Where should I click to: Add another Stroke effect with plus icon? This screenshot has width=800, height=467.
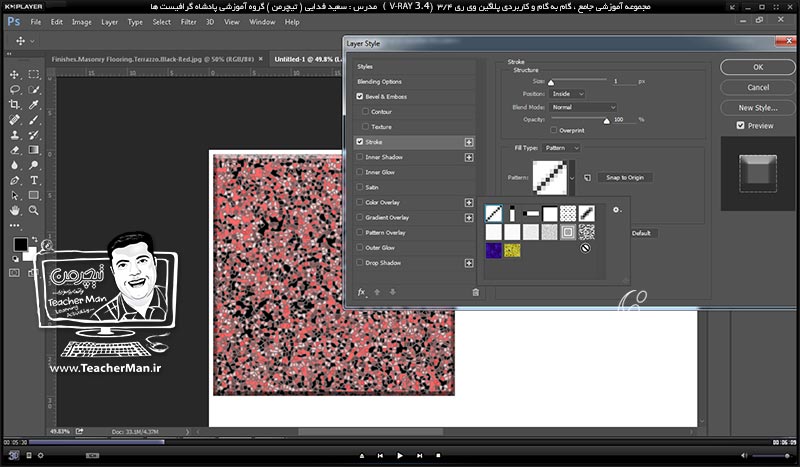pos(469,142)
